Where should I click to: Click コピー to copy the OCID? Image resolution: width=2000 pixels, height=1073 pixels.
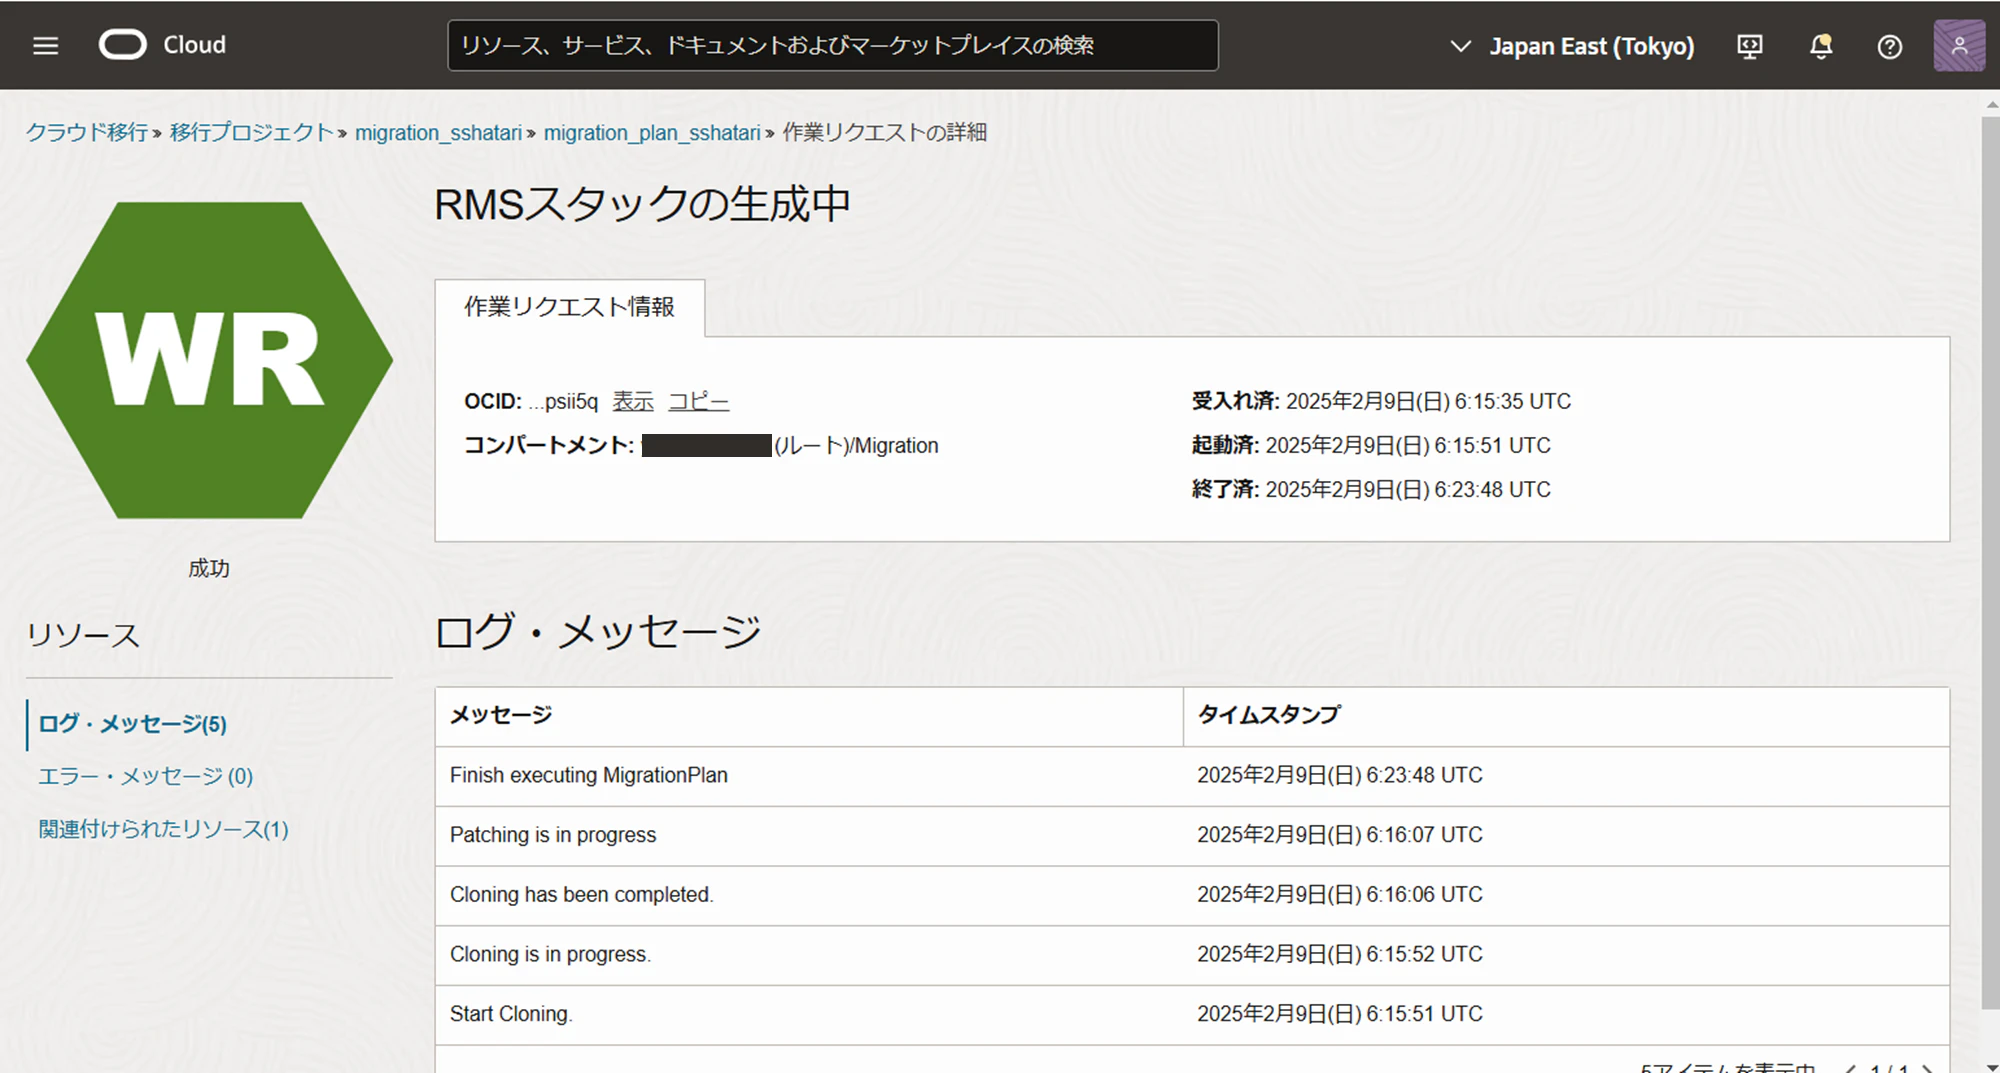(x=699, y=402)
